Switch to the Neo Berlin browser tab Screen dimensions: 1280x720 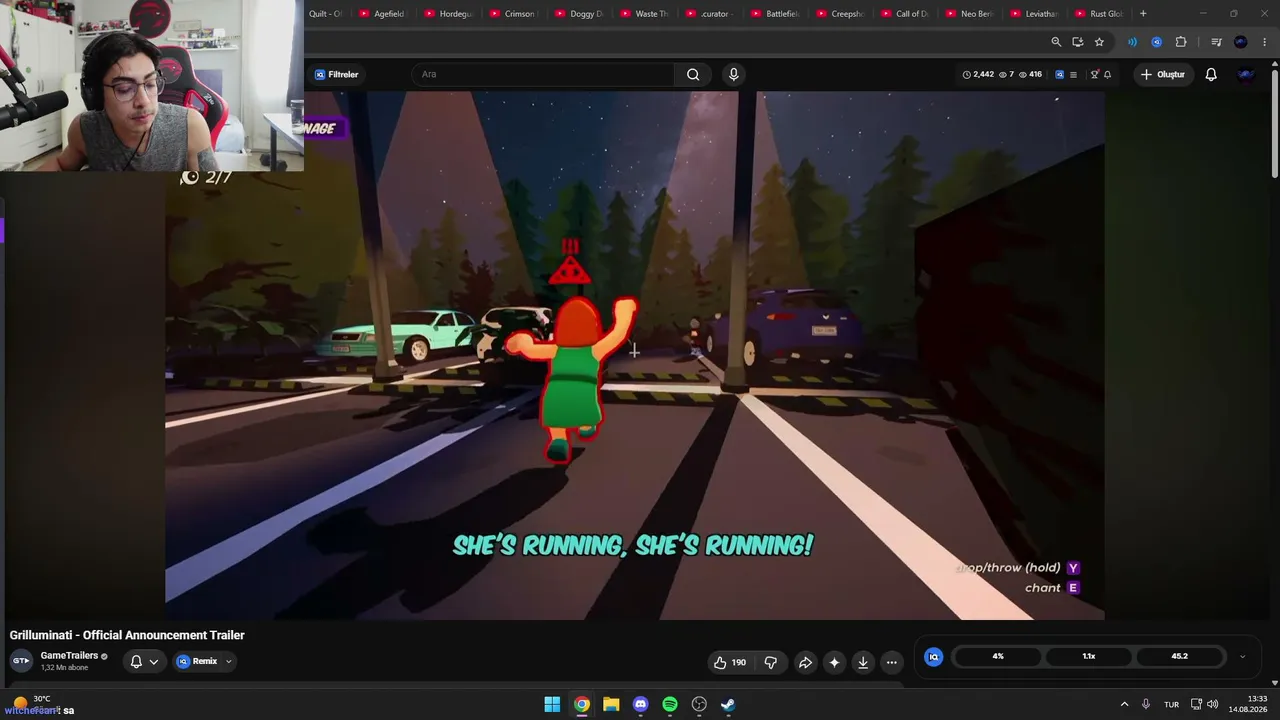(970, 14)
